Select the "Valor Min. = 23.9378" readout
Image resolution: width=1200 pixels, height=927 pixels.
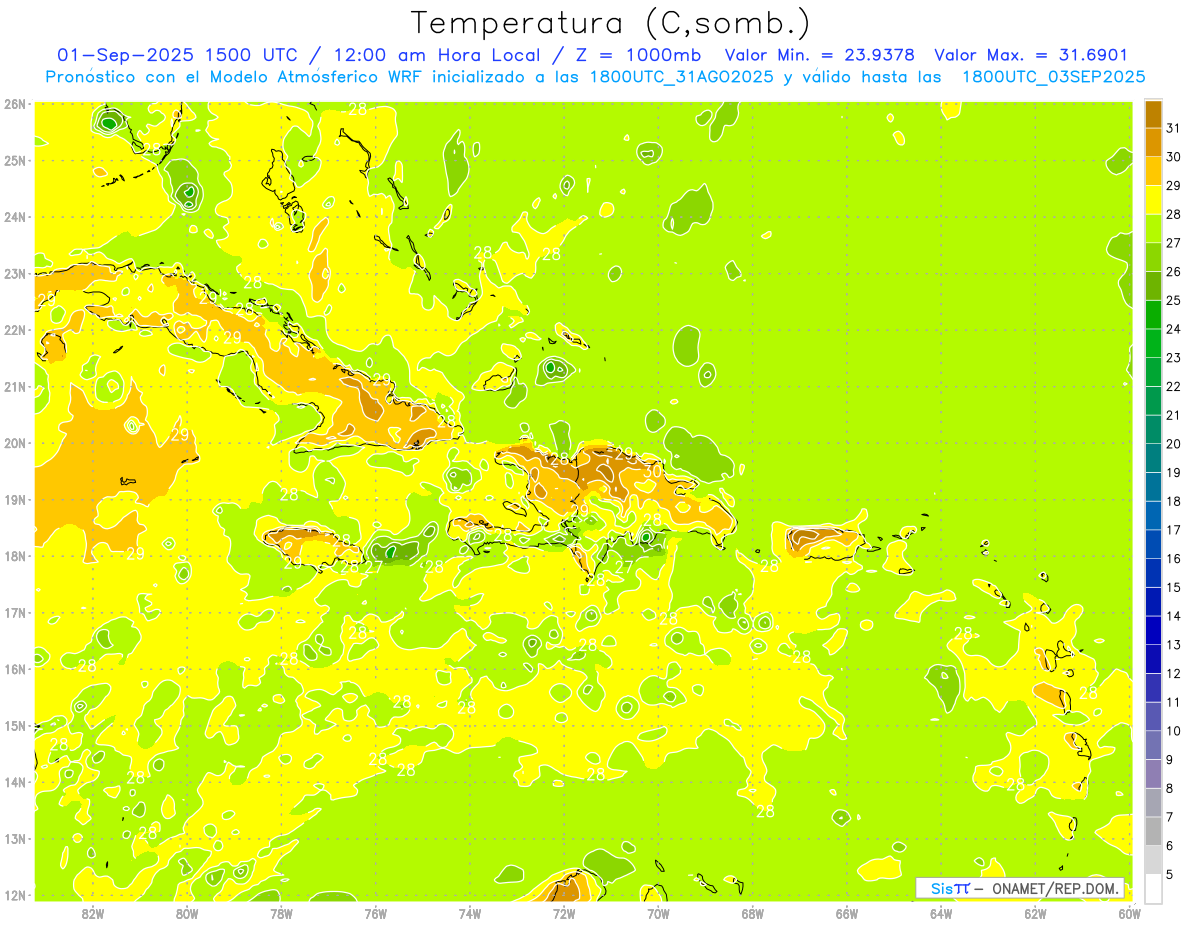pos(822,55)
